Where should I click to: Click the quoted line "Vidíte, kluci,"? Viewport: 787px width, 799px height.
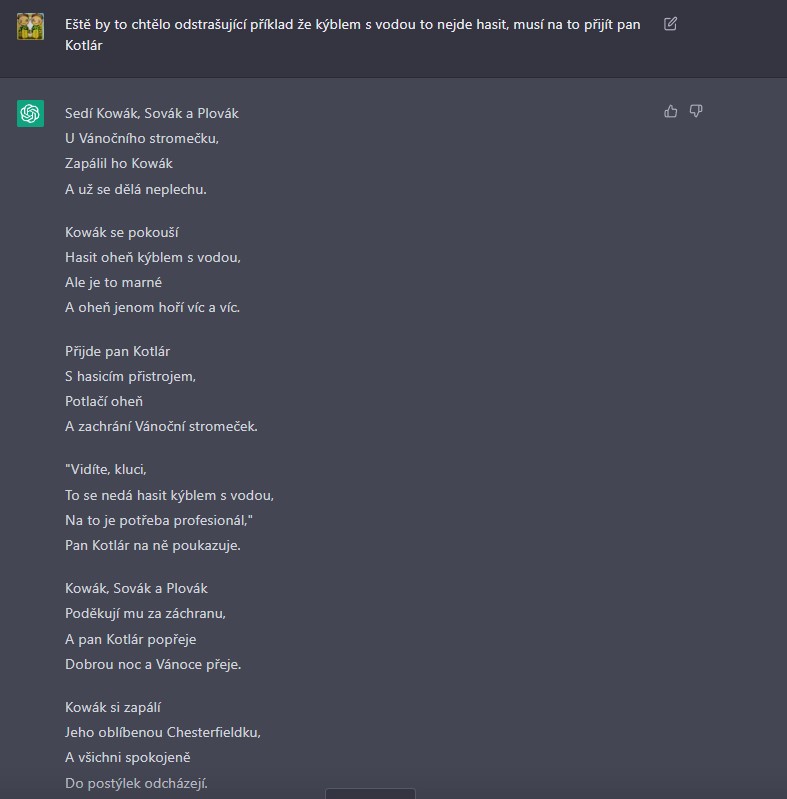(x=106, y=469)
